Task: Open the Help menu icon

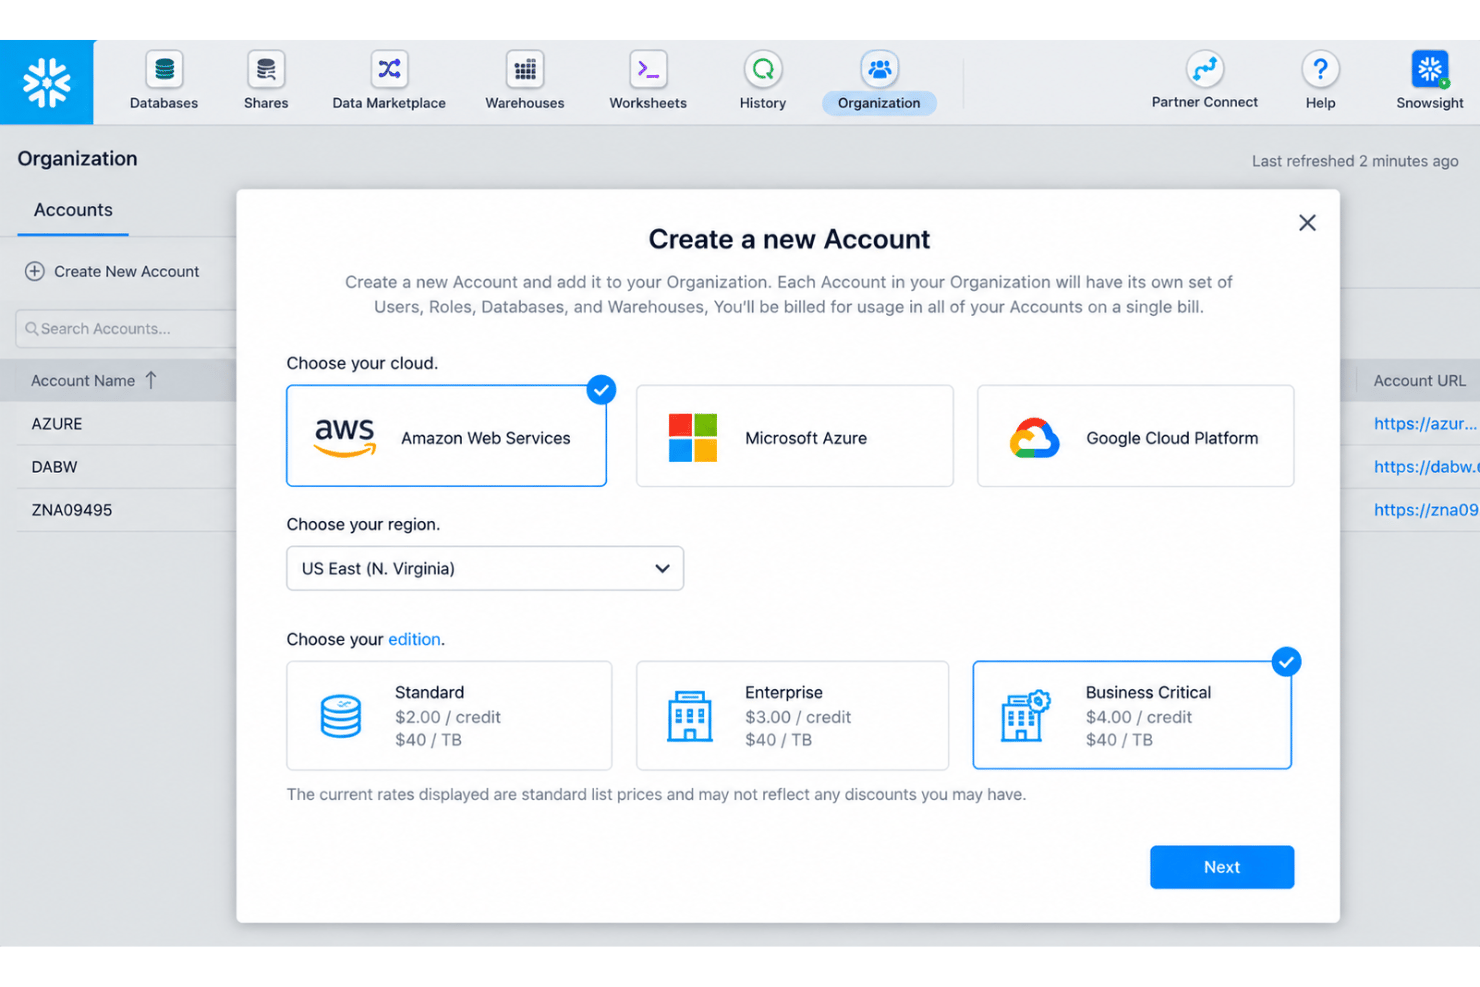Action: [1320, 69]
